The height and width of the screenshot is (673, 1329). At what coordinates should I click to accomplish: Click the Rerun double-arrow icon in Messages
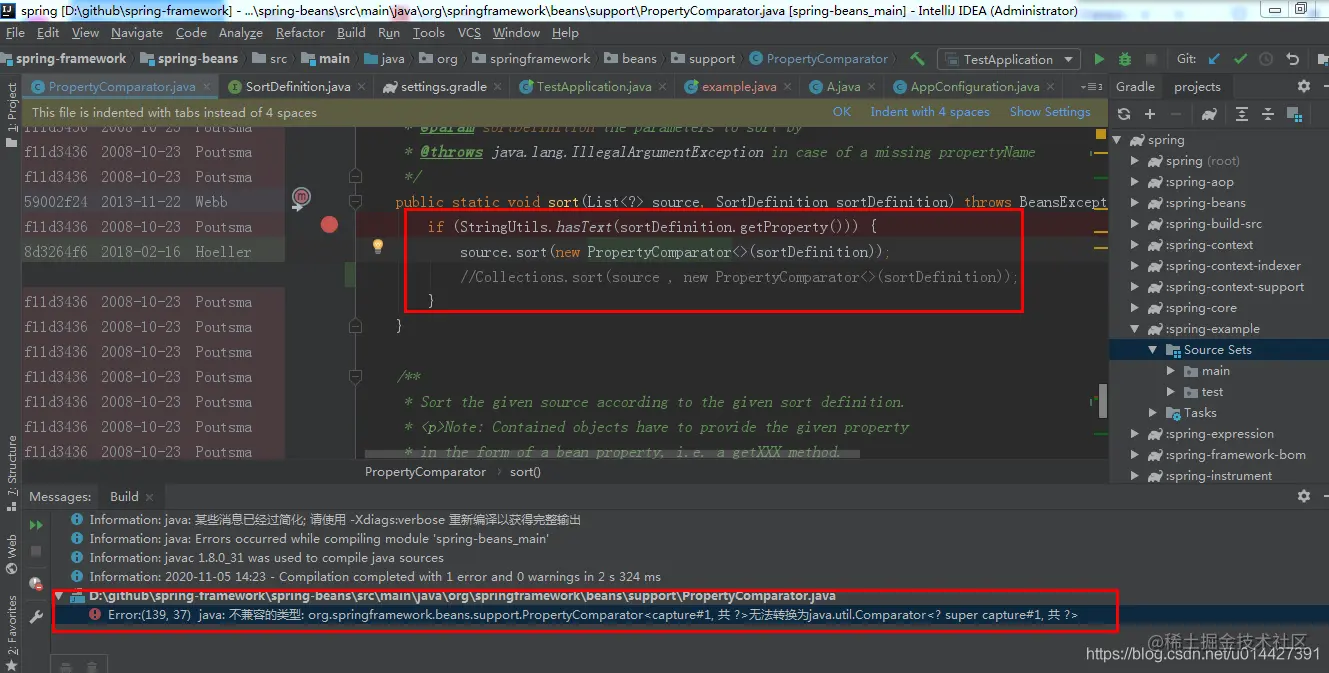pyautogui.click(x=36, y=525)
